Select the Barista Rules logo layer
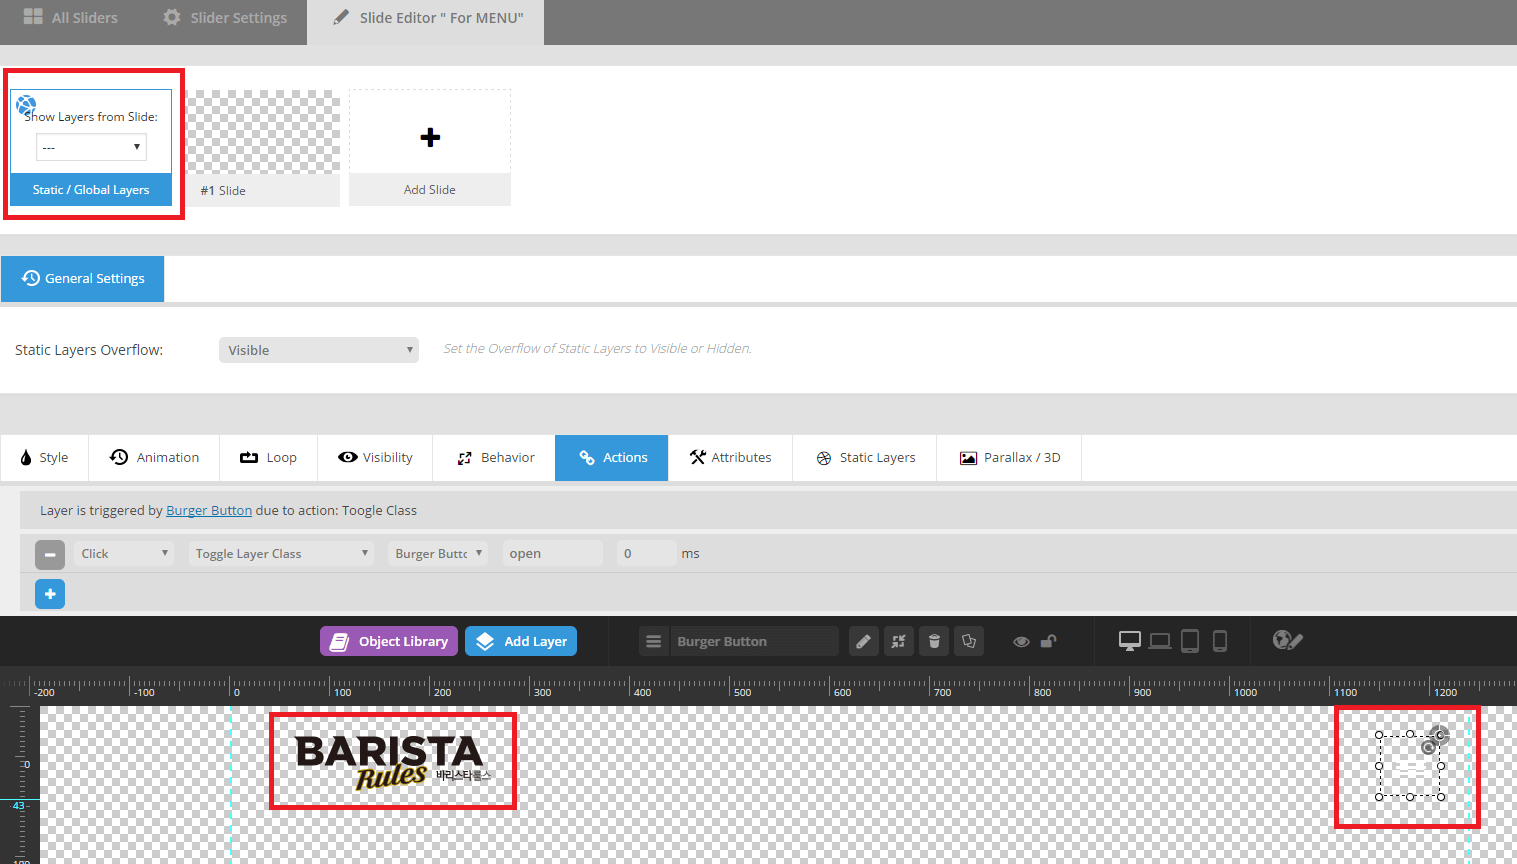Image resolution: width=1517 pixels, height=864 pixels. click(x=393, y=762)
